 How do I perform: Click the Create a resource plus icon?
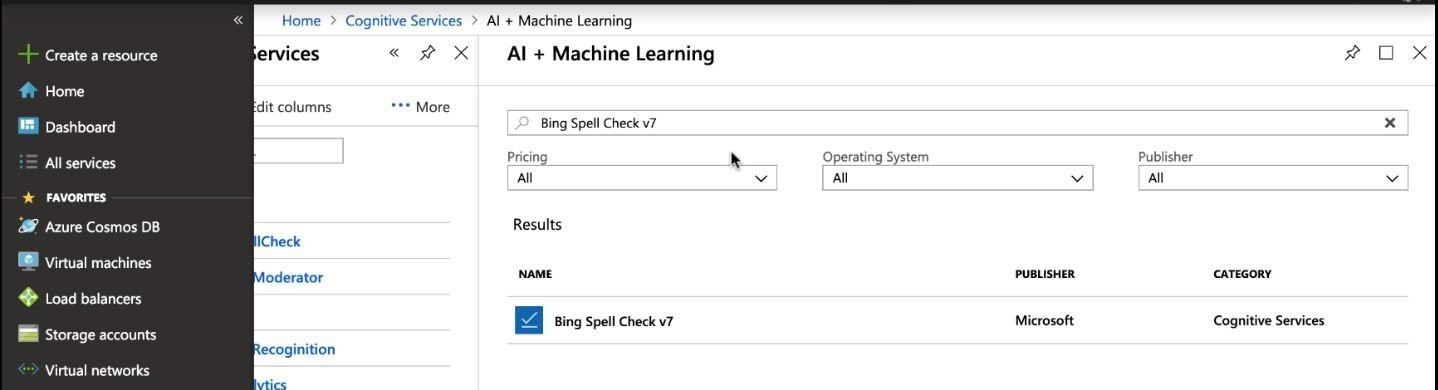pyautogui.click(x=28, y=55)
